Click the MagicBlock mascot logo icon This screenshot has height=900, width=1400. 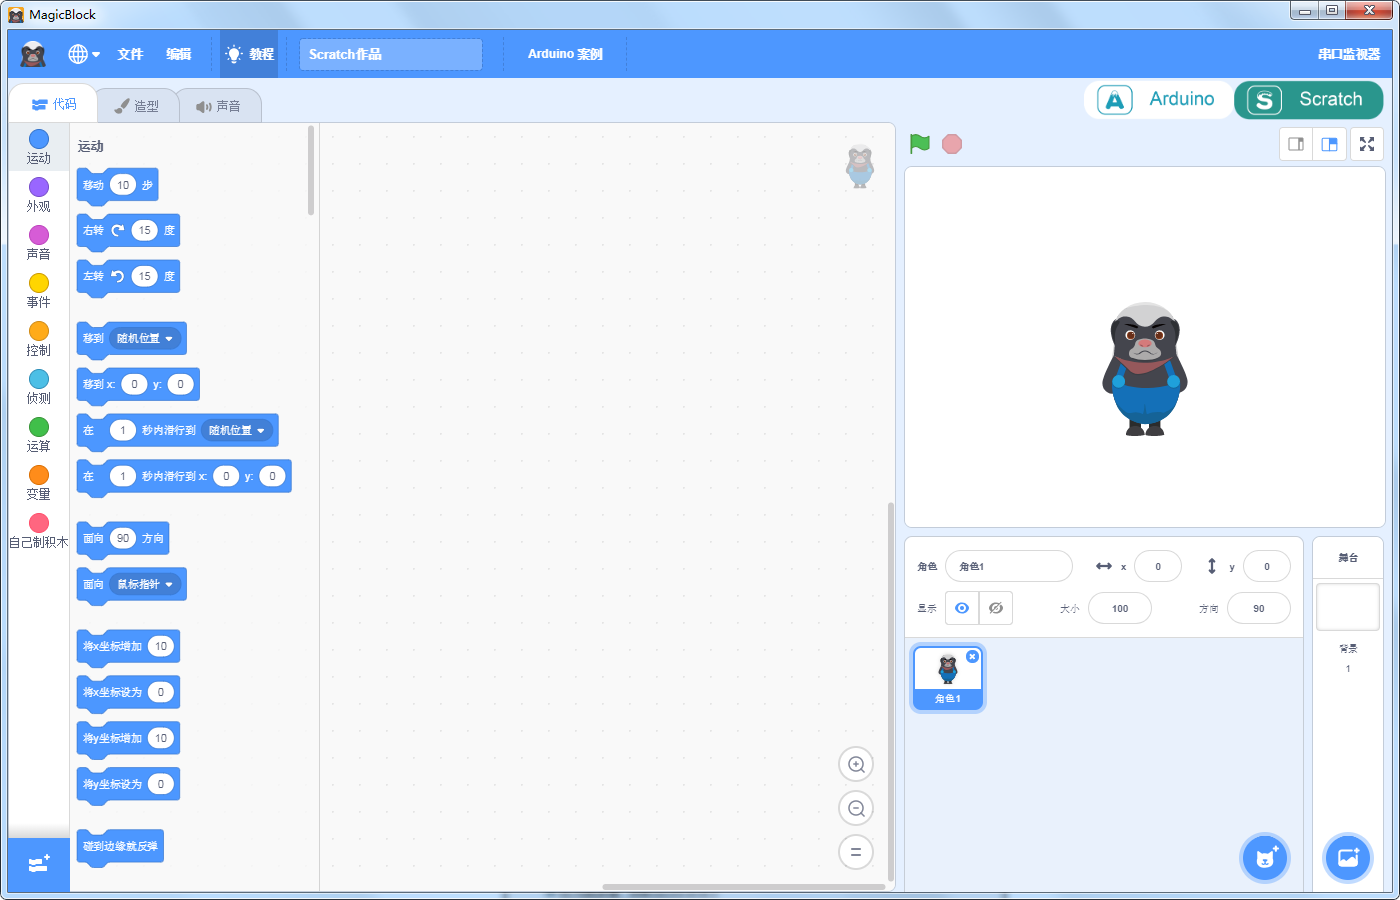point(33,54)
